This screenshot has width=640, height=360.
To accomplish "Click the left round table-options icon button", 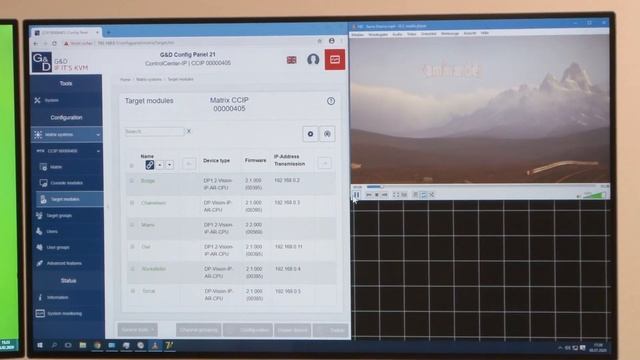I will point(310,134).
